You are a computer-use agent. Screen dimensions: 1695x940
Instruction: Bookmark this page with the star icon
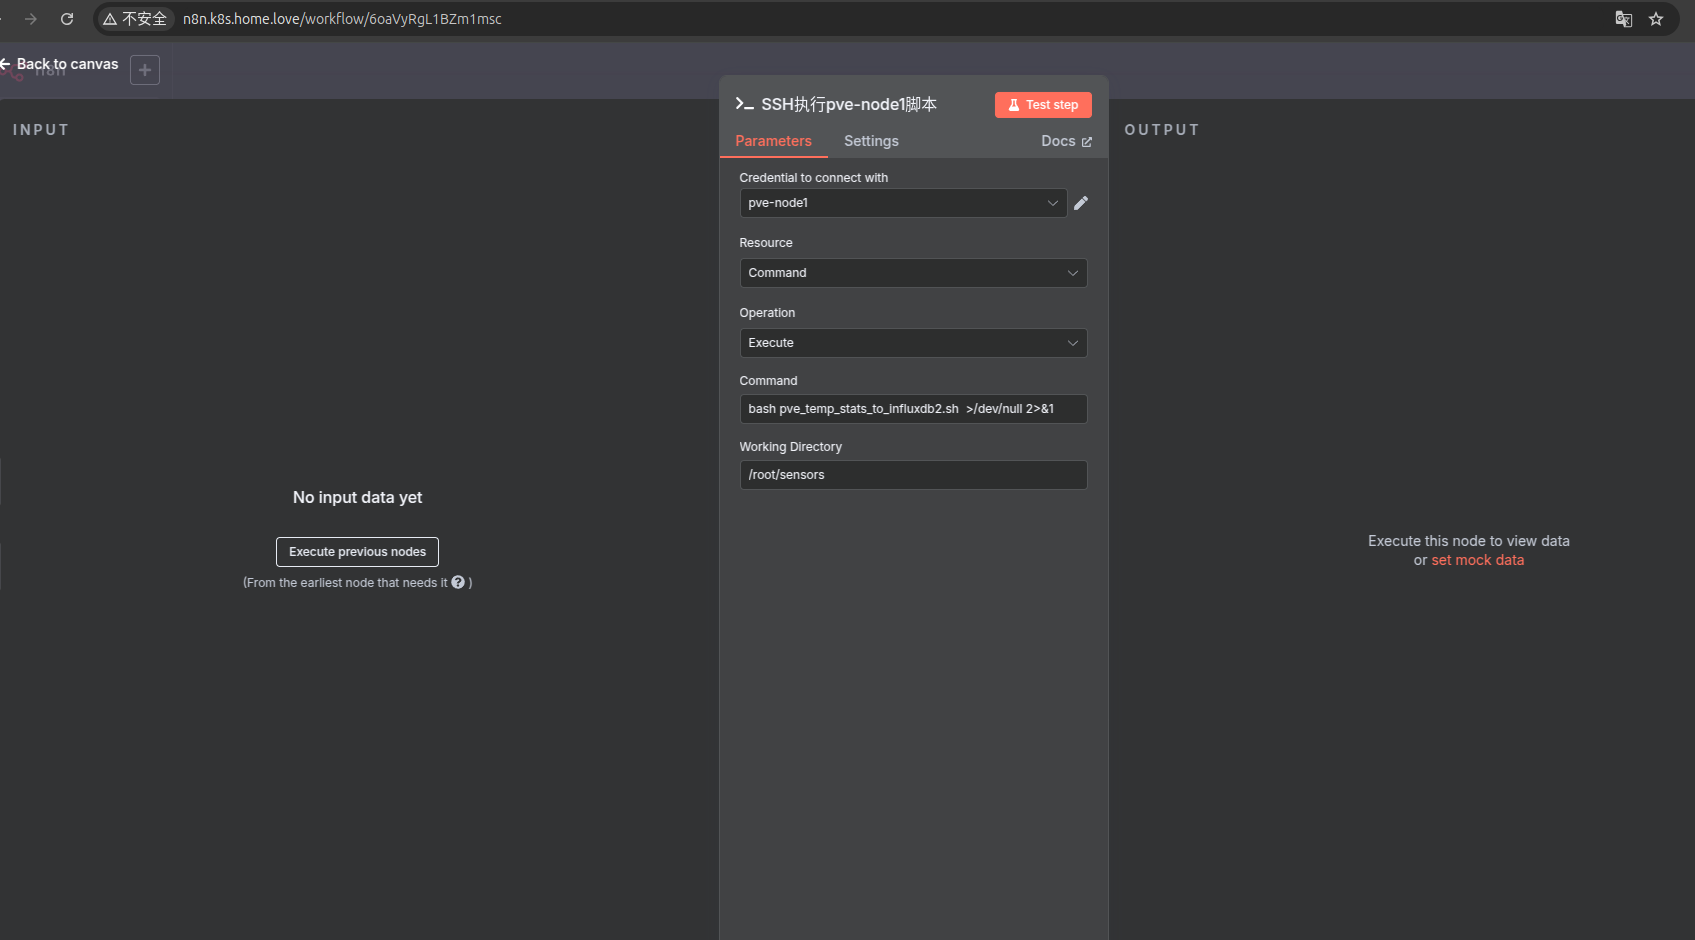point(1656,19)
